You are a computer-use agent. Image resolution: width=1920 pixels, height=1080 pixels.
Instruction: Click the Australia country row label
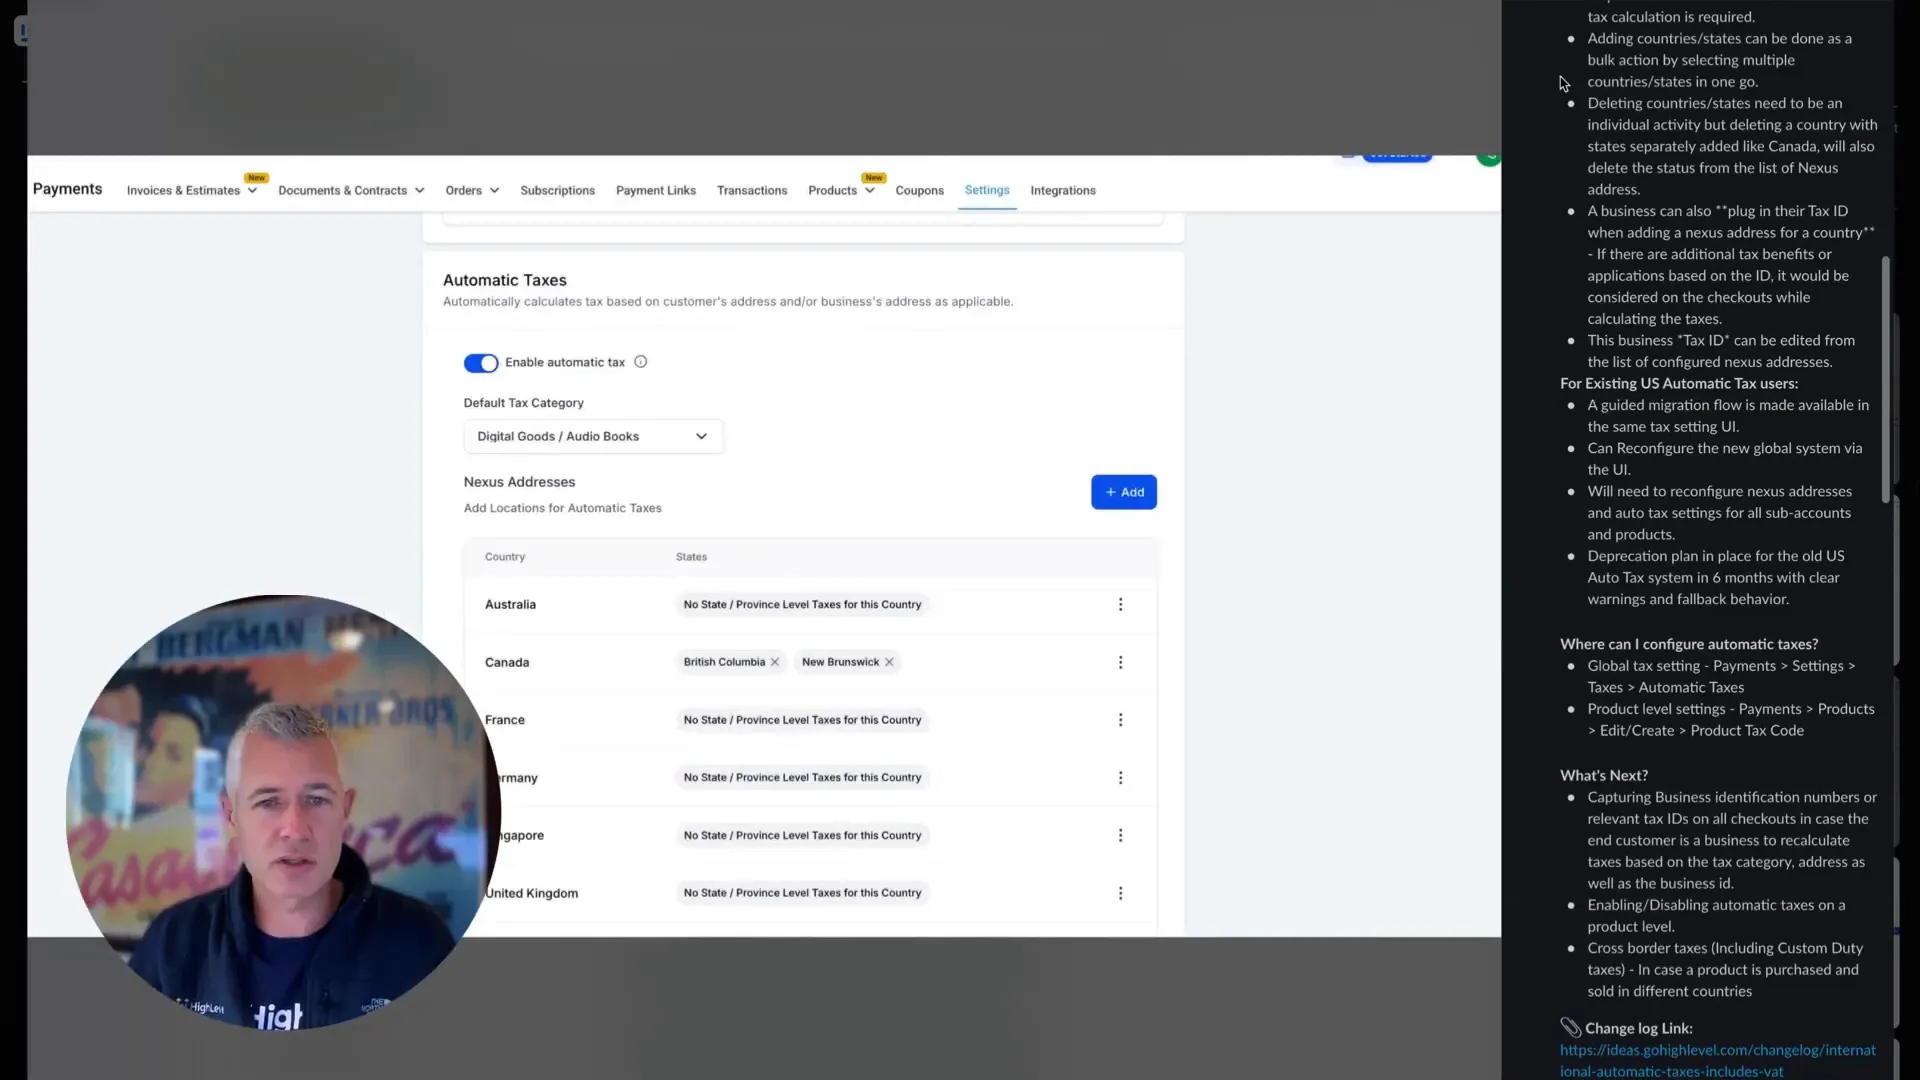click(510, 604)
